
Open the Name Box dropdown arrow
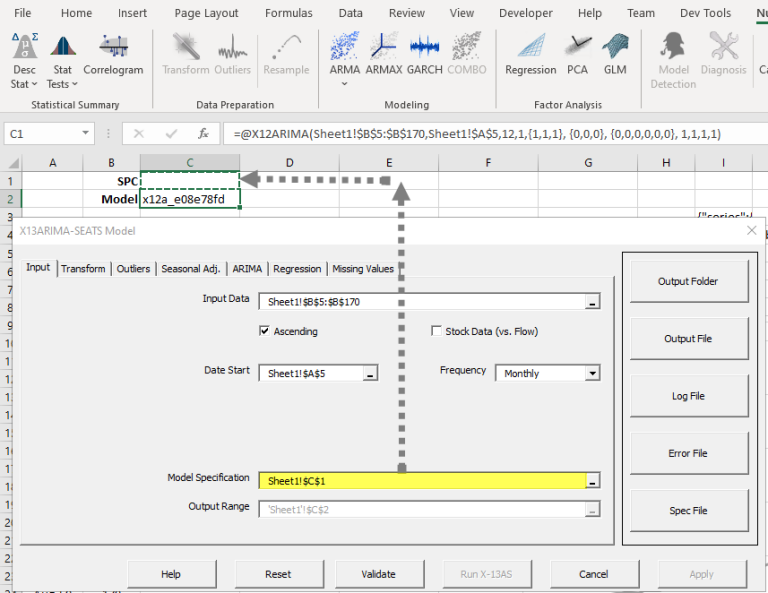click(86, 133)
